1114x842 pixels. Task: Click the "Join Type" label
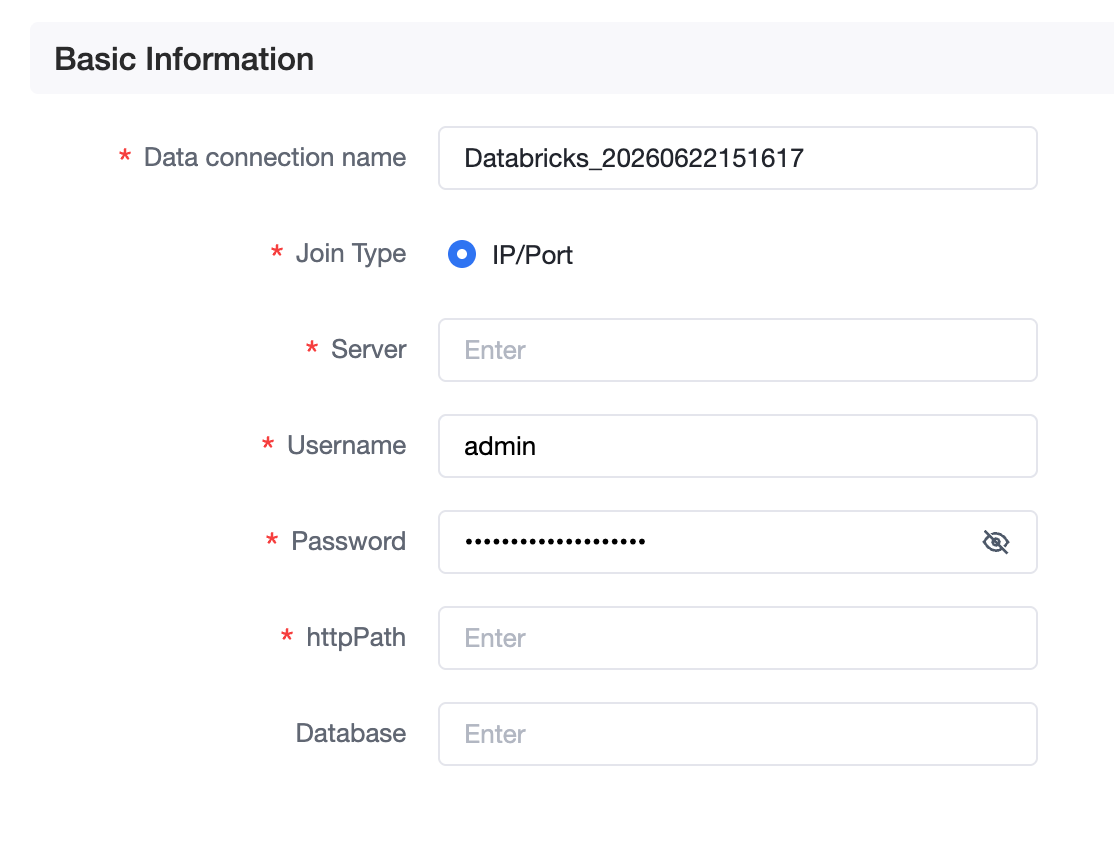[351, 254]
